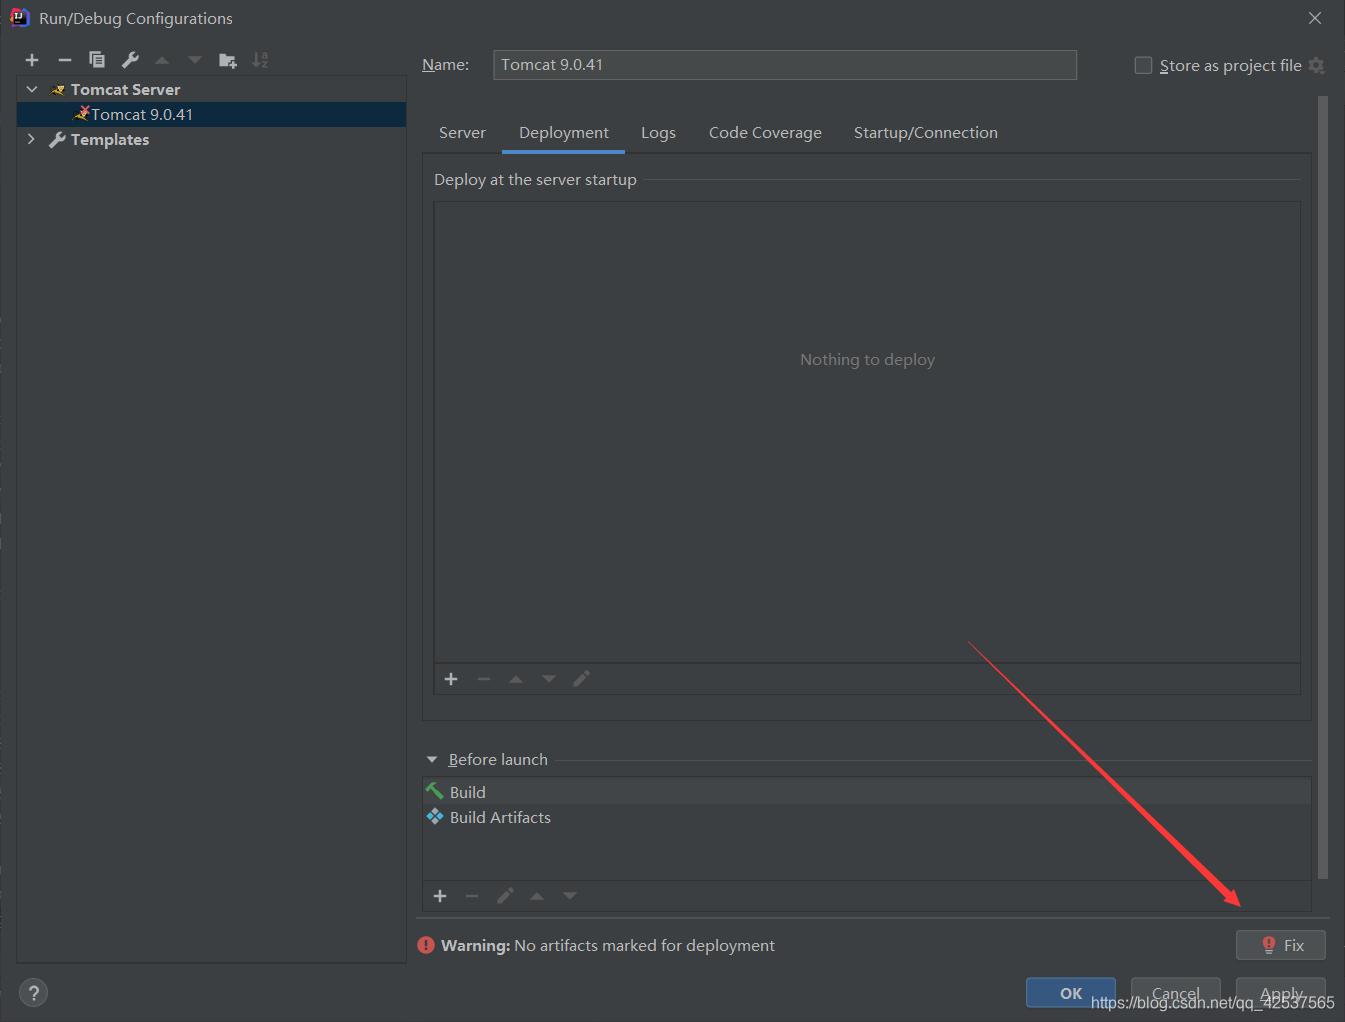
Task: Enable Store as project file
Action: pos(1143,65)
